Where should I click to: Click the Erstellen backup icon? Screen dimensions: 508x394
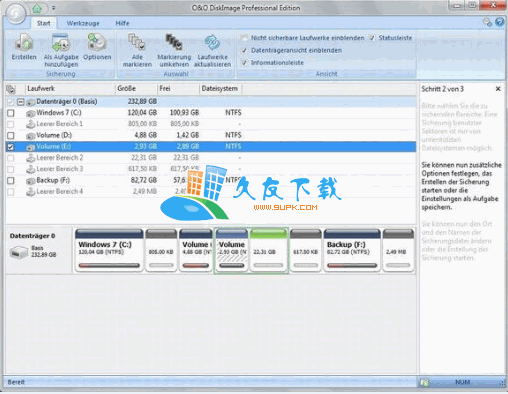24,43
